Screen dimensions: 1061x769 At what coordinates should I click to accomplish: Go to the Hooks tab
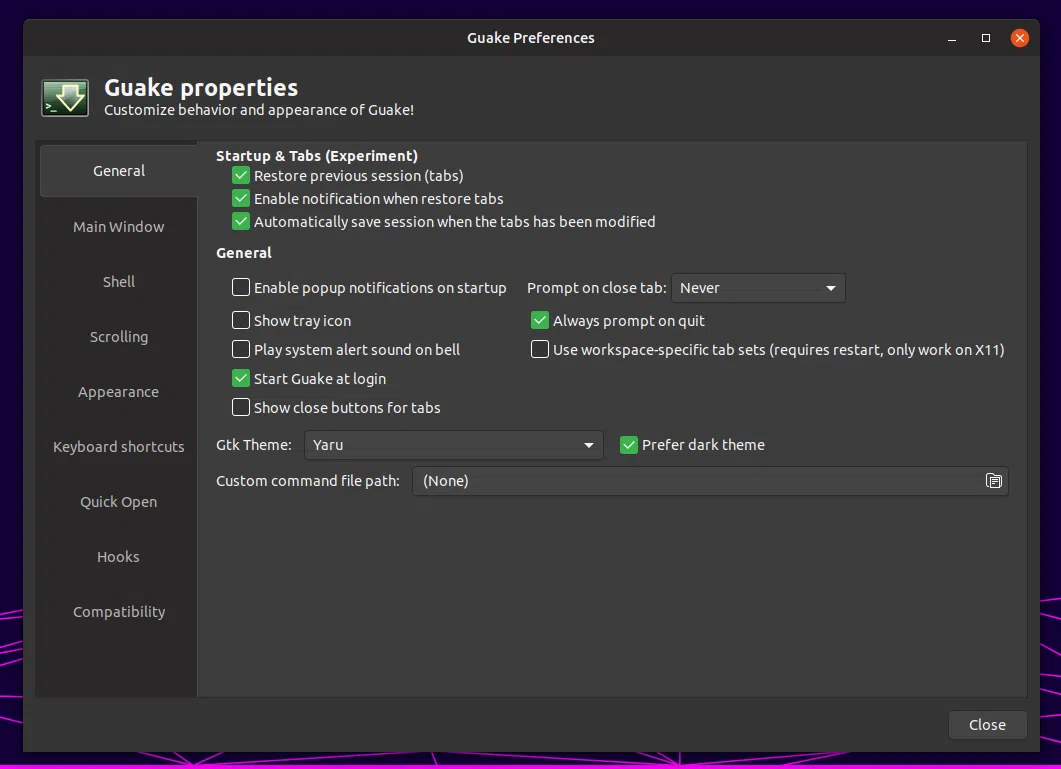point(118,556)
